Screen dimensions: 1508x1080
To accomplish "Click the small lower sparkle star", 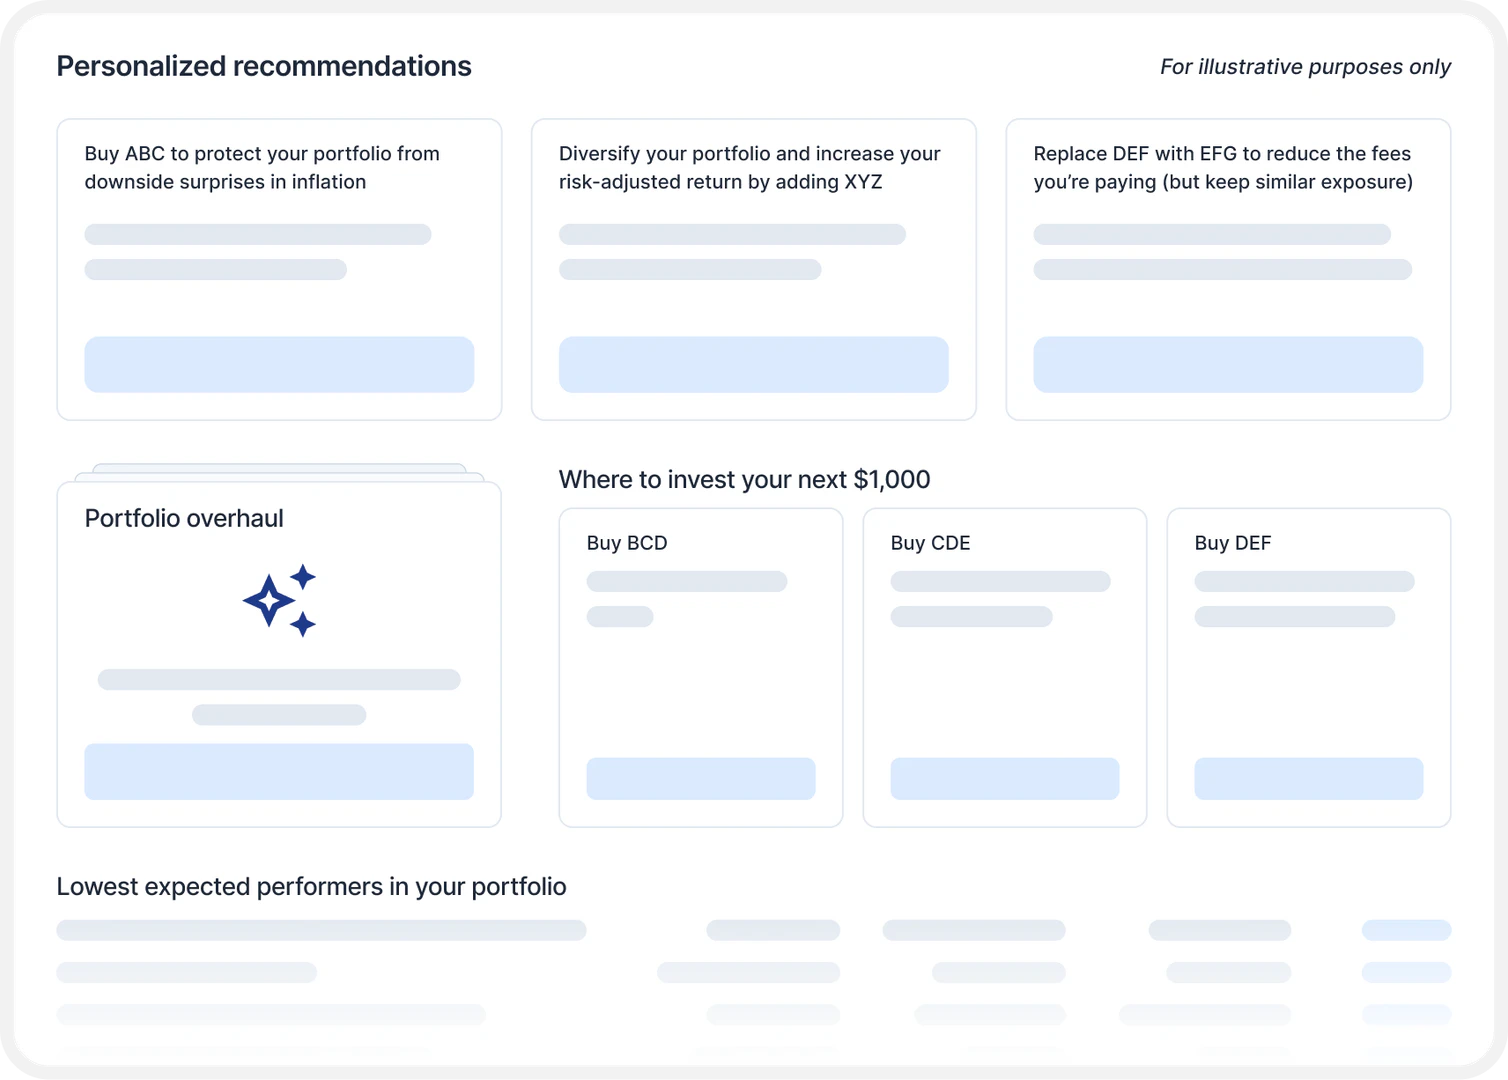I will click(x=305, y=626).
